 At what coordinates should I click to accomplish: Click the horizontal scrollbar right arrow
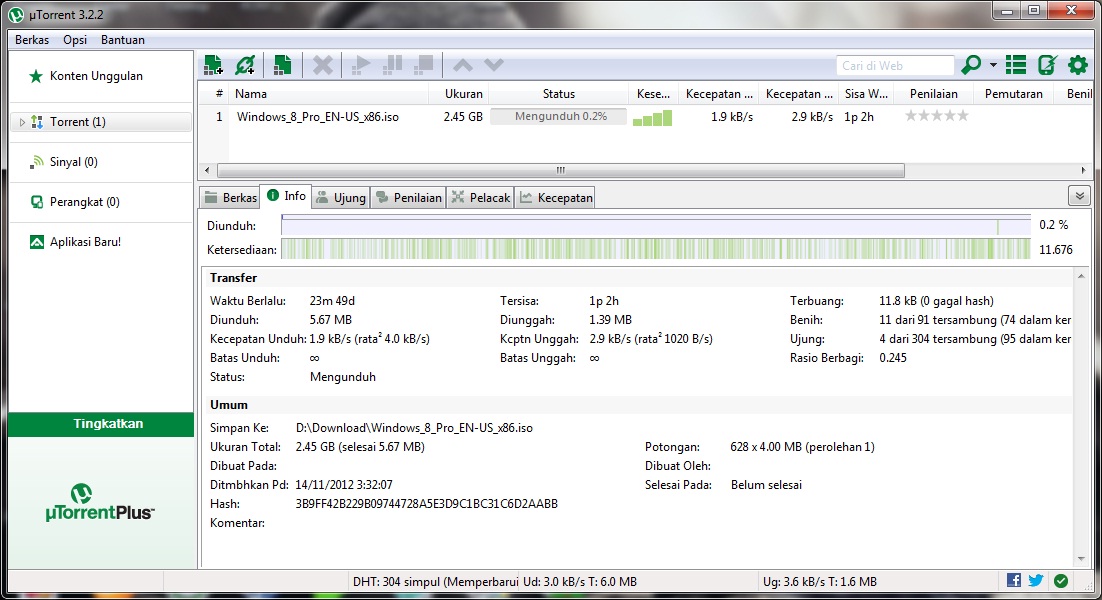(1083, 170)
